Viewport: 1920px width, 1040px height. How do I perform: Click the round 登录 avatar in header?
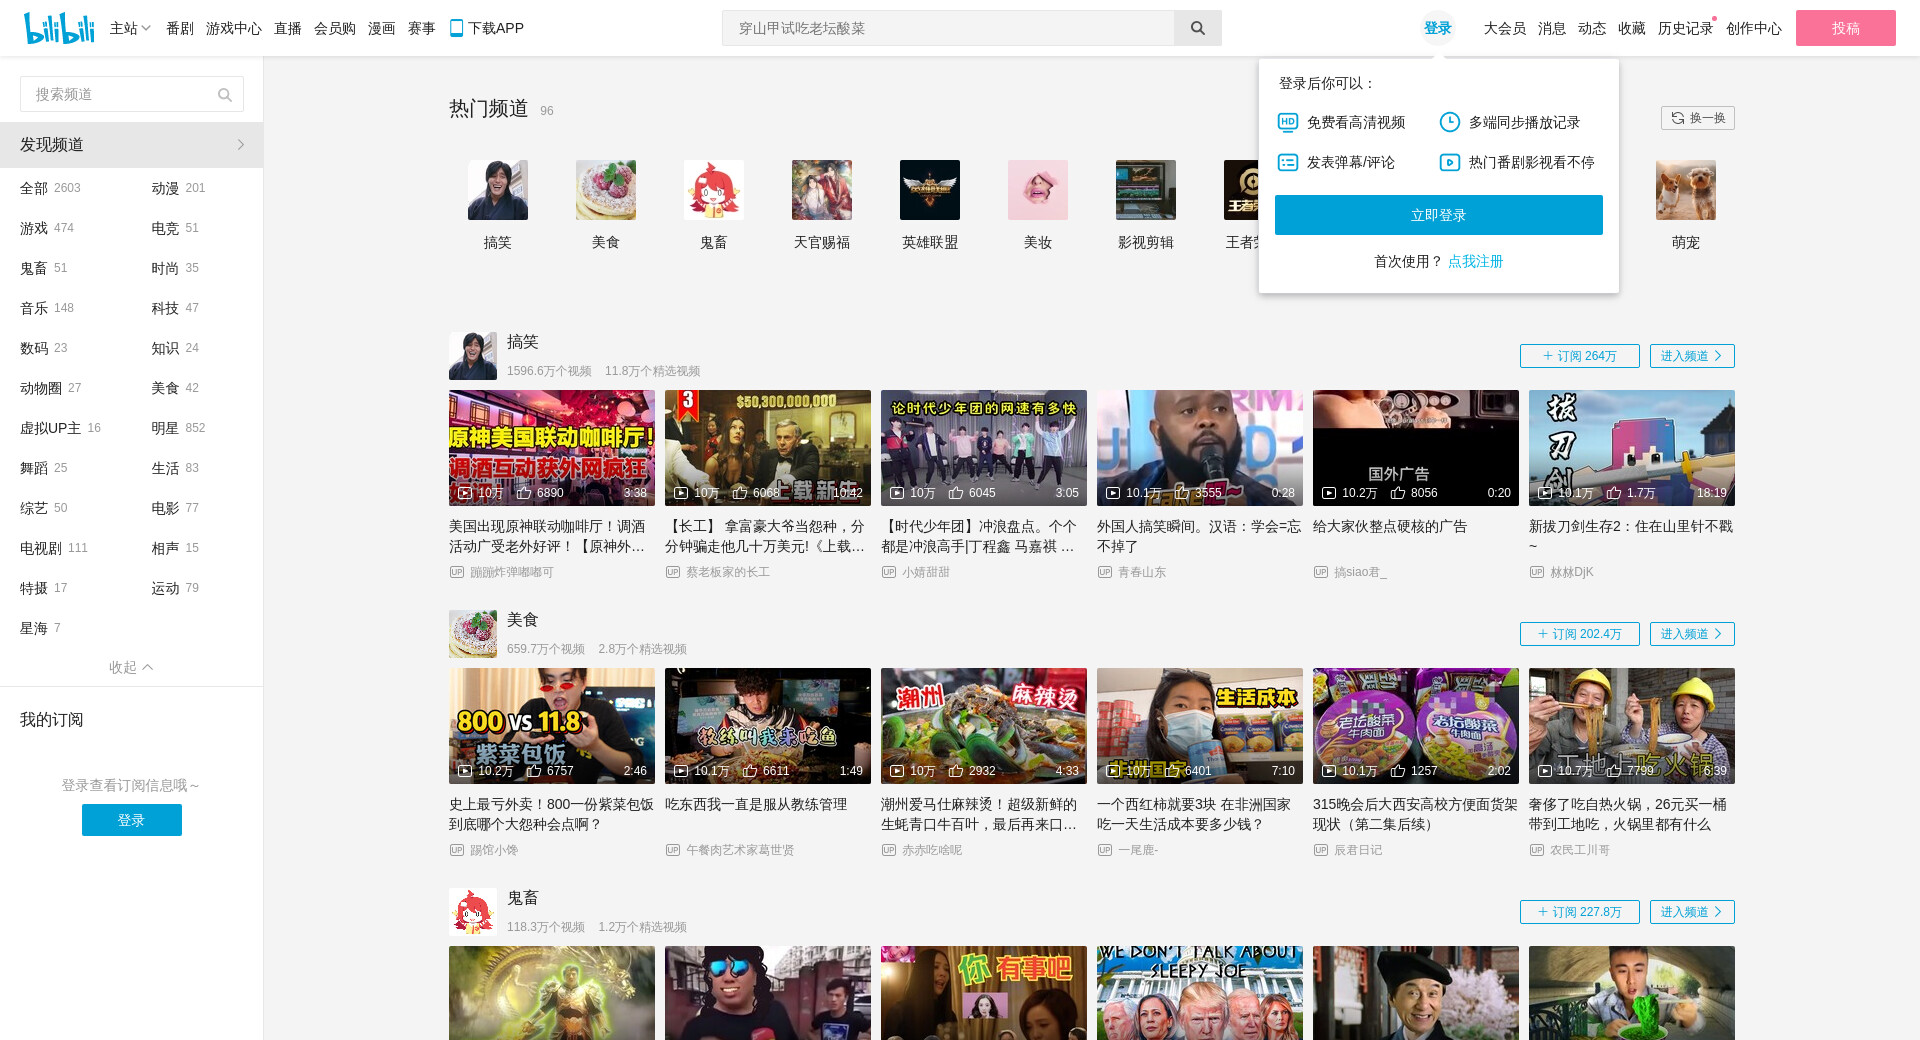tap(1437, 28)
